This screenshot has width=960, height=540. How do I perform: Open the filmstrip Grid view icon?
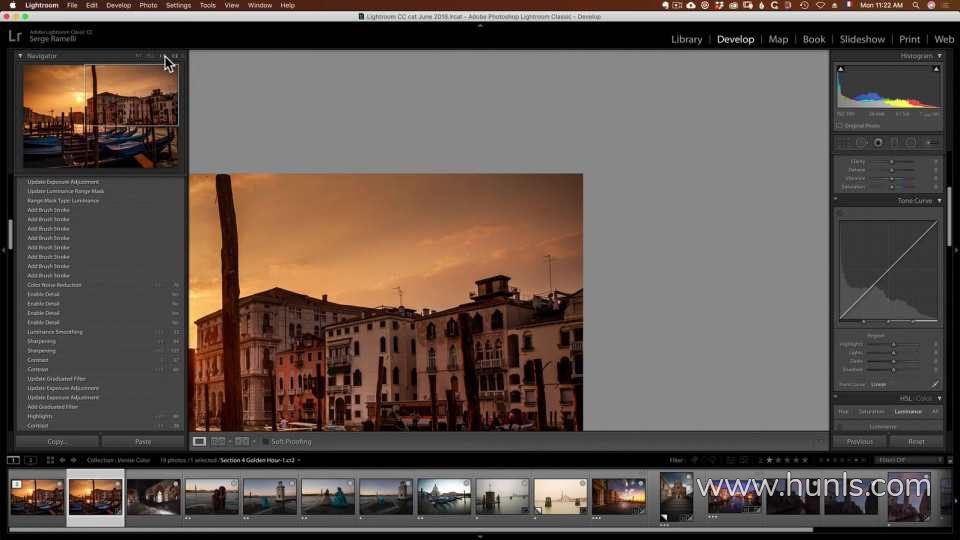click(50, 460)
